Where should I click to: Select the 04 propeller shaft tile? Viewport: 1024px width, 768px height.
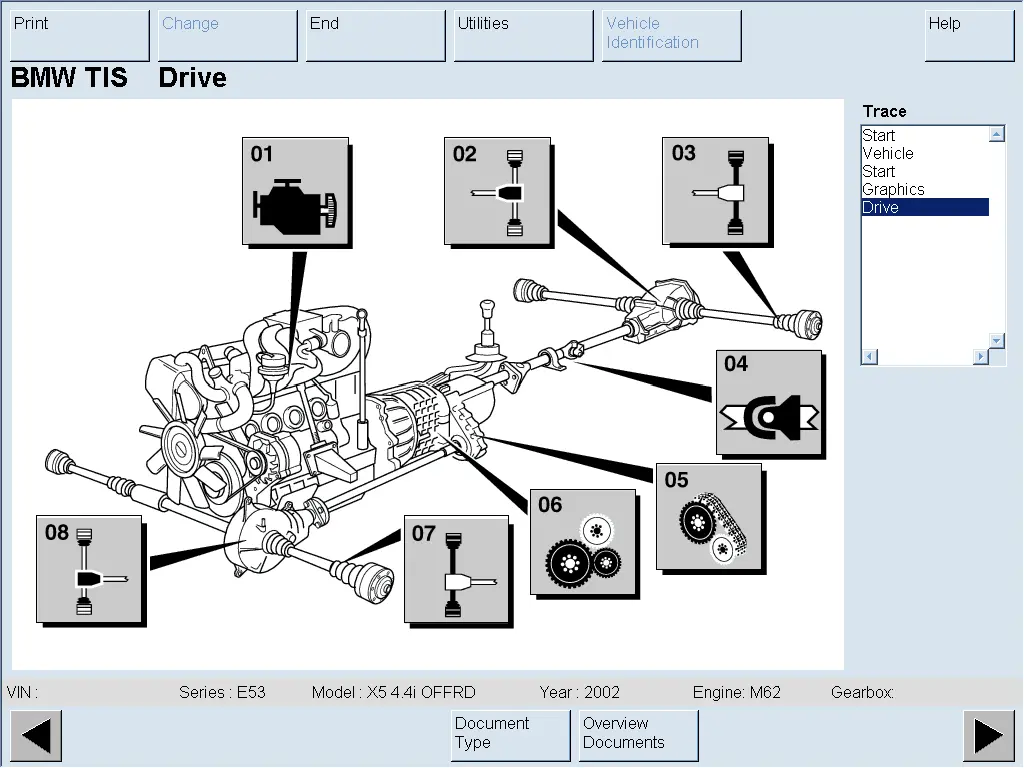(x=769, y=403)
